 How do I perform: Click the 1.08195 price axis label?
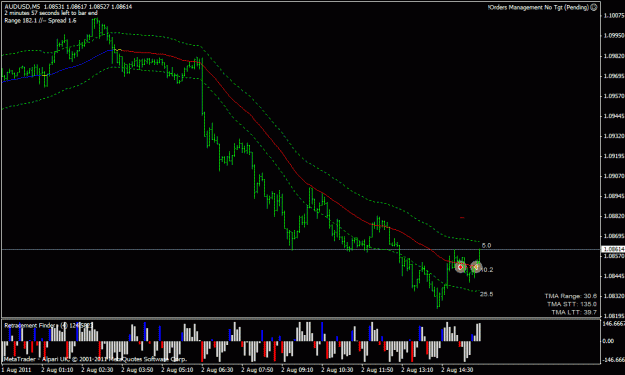coord(614,316)
